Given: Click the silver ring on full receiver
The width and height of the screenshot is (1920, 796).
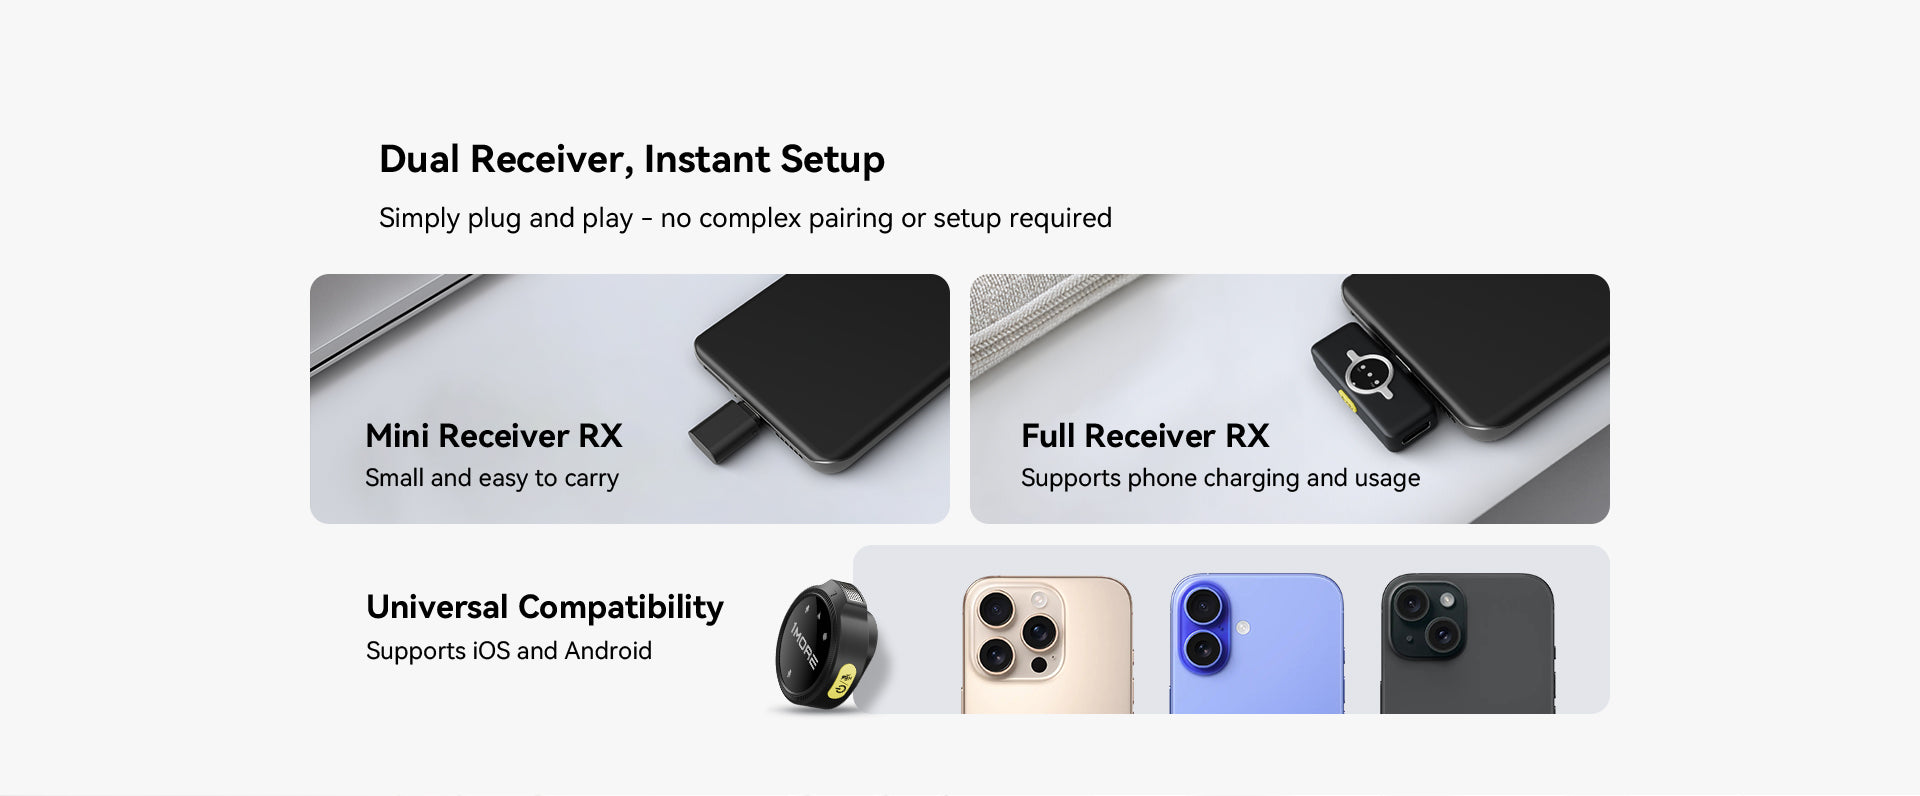Looking at the screenshot, I should (1369, 374).
